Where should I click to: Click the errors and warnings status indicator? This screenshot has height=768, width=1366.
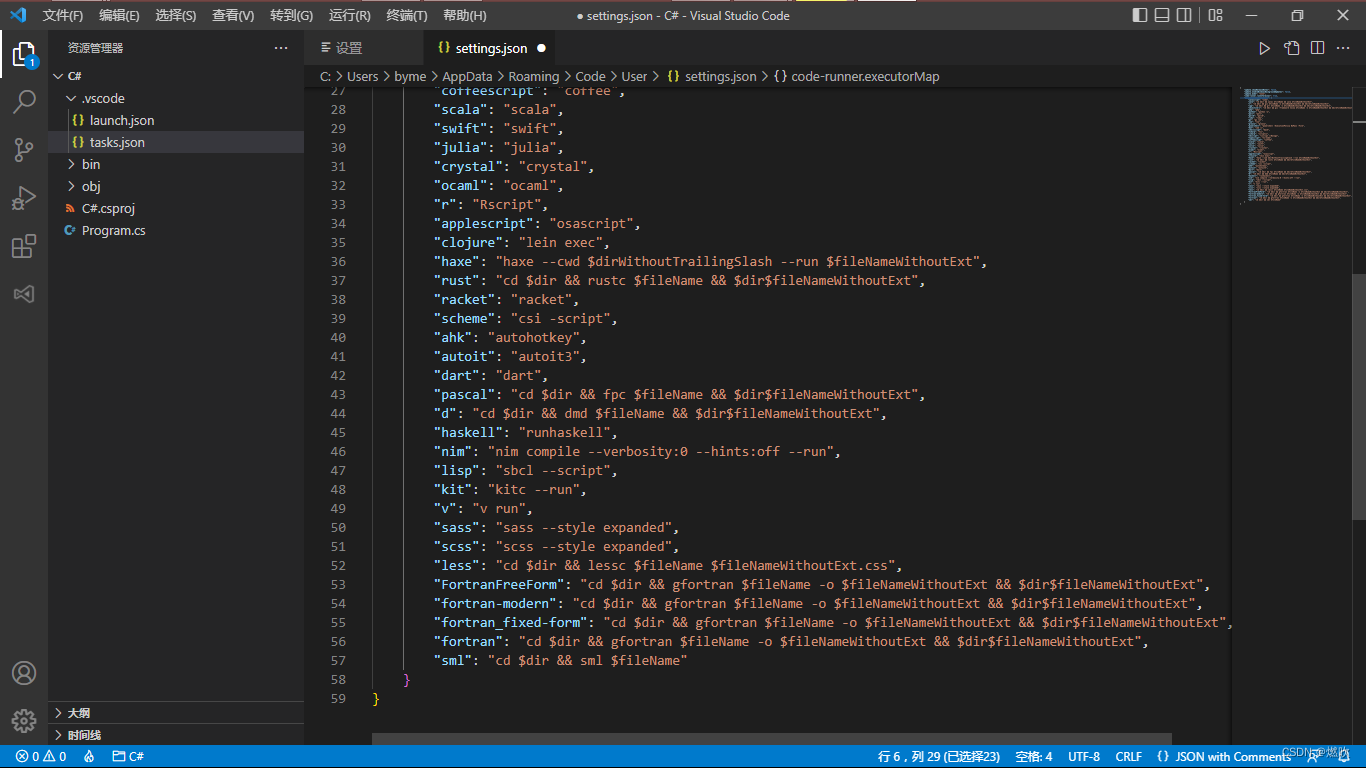pyautogui.click(x=41, y=757)
